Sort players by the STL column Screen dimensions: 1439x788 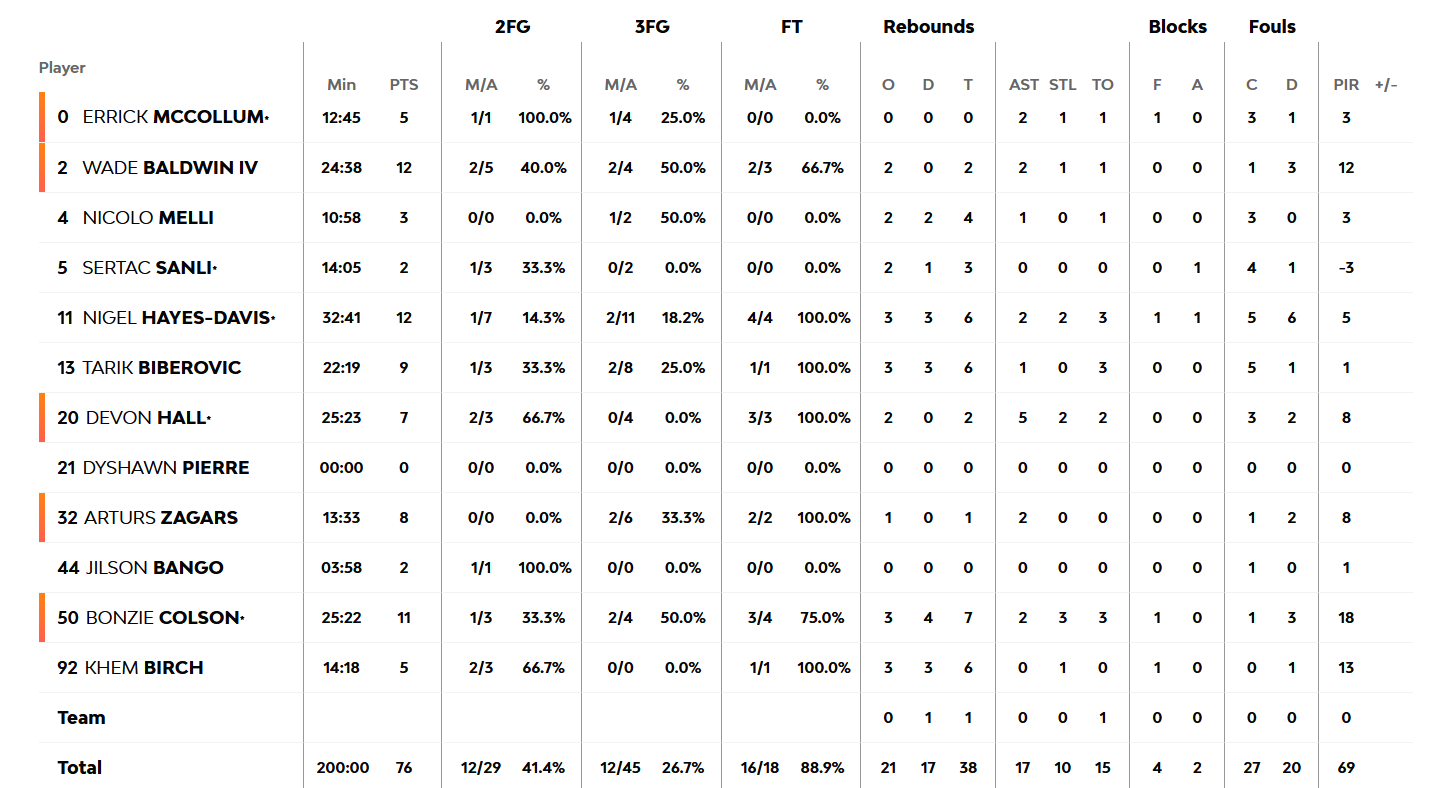click(x=1062, y=85)
